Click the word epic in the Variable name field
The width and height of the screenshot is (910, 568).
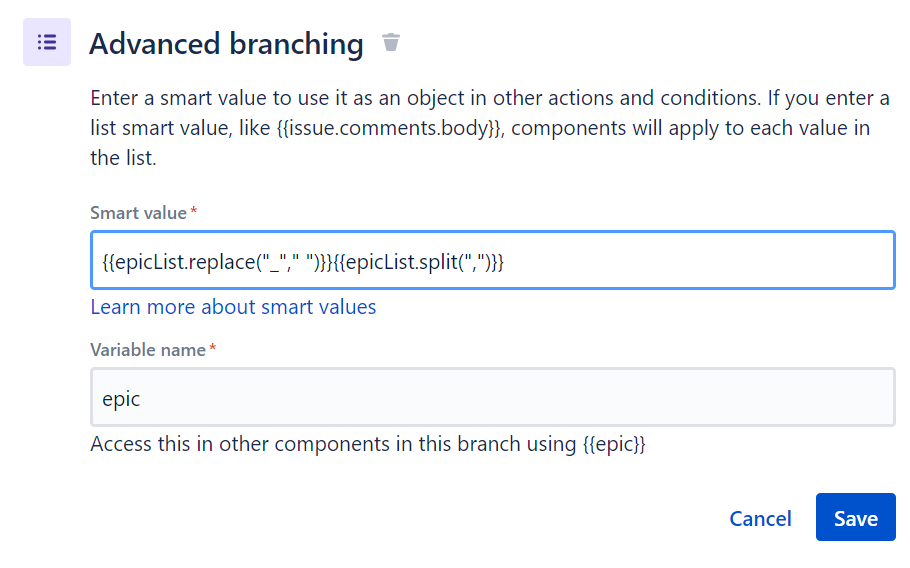coord(121,399)
